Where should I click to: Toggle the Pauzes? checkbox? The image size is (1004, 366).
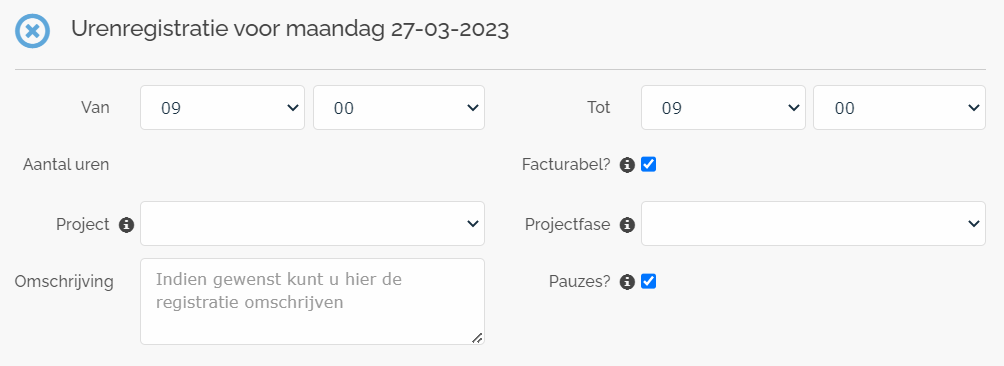[649, 281]
